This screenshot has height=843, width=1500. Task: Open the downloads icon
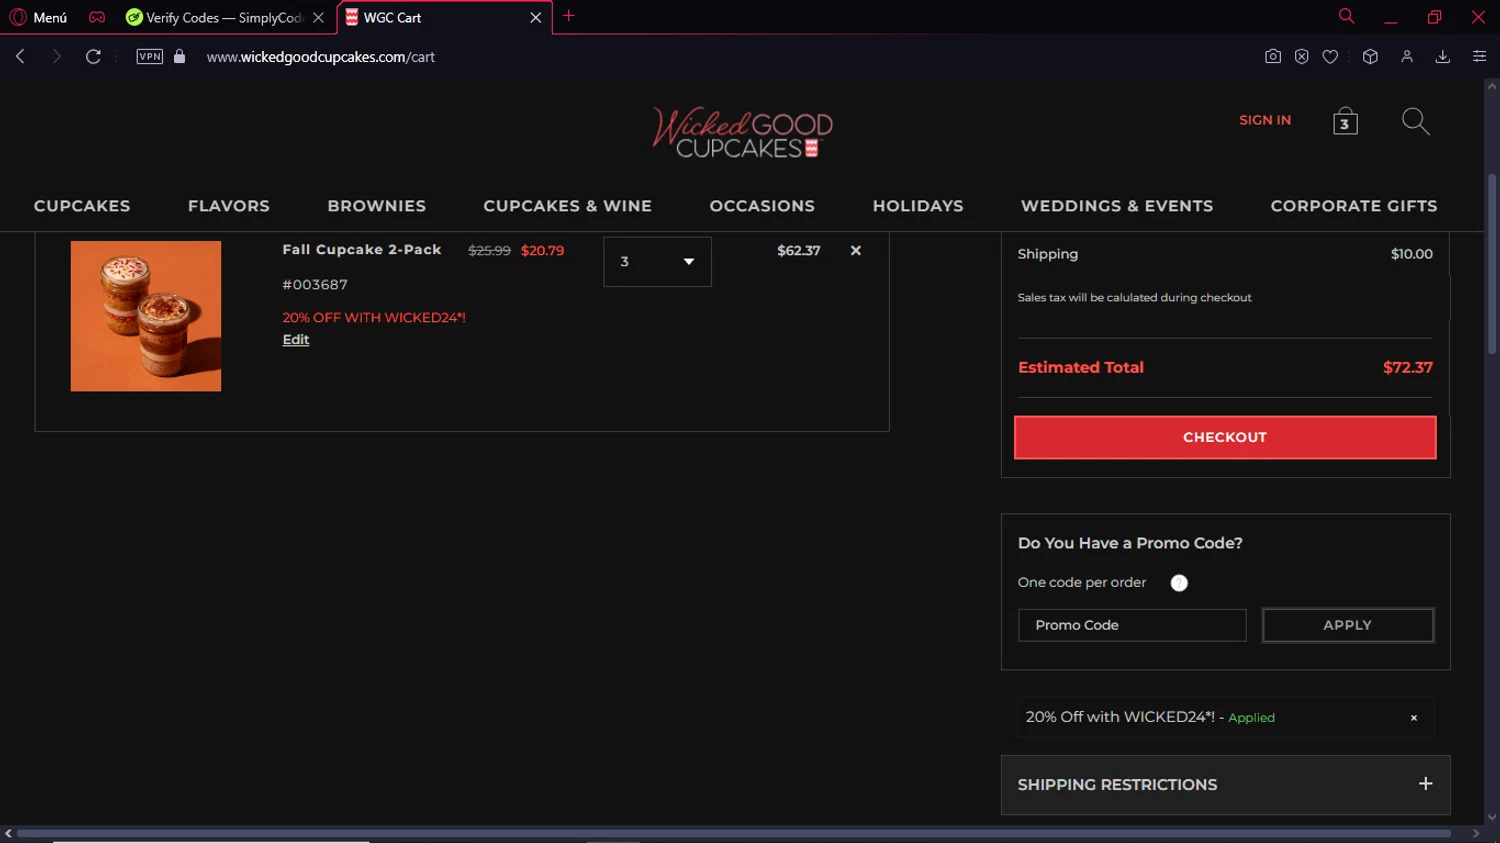(1442, 57)
